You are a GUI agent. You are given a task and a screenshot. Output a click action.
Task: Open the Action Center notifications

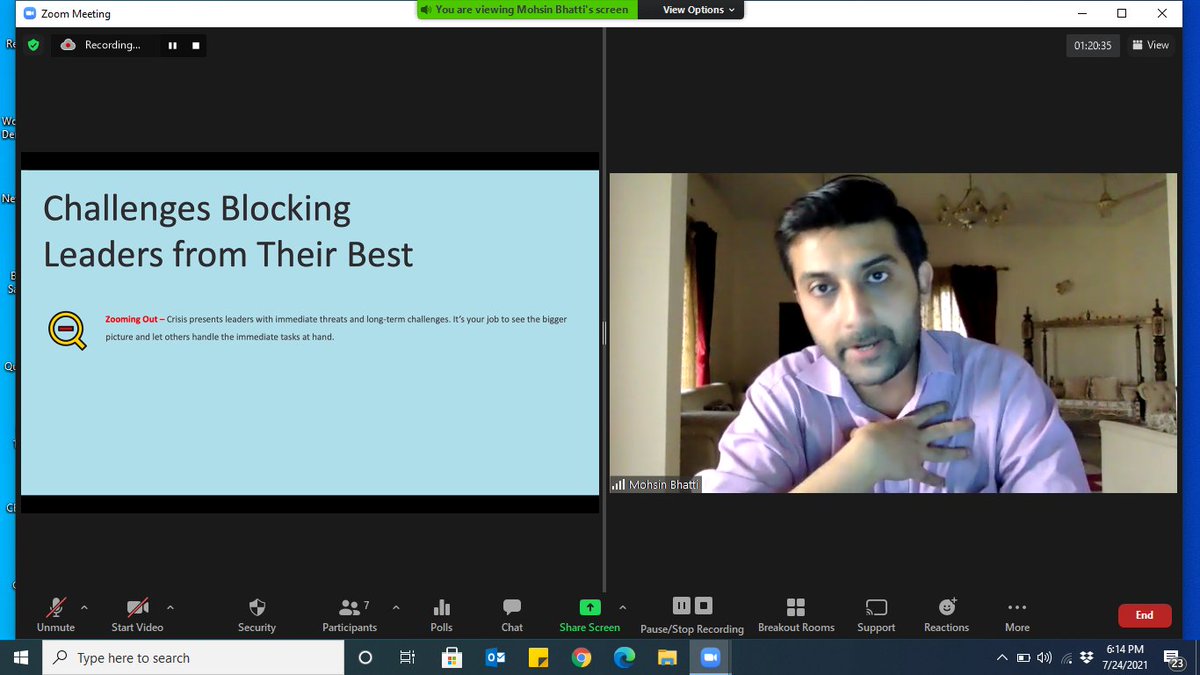(1176, 658)
